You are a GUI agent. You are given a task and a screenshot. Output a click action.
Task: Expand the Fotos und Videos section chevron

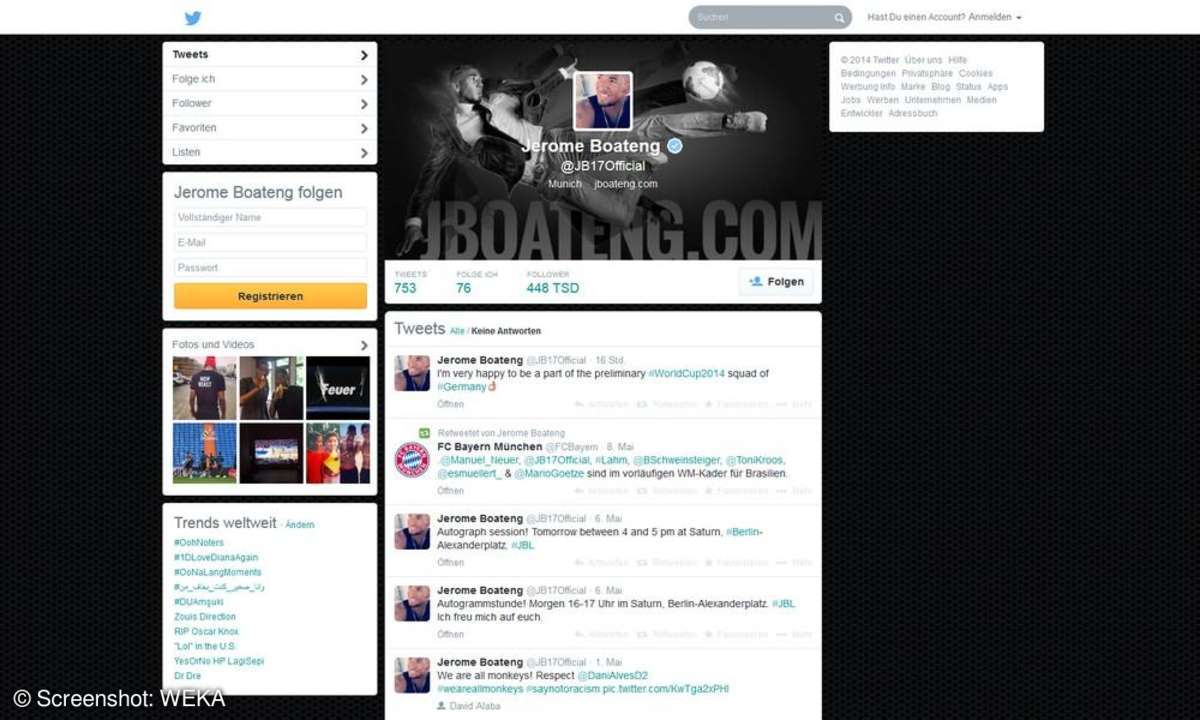[364, 344]
